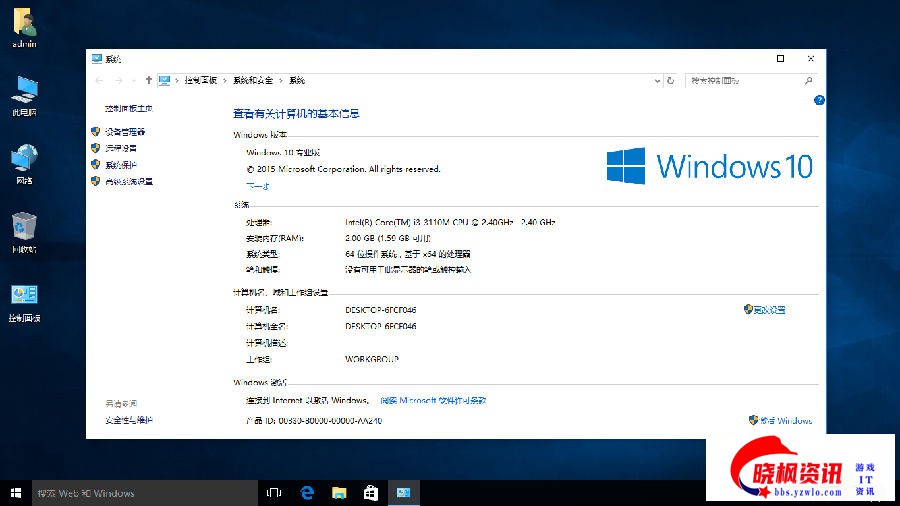Open the Store from the taskbar
Screen dimensions: 900x506
coord(370,493)
